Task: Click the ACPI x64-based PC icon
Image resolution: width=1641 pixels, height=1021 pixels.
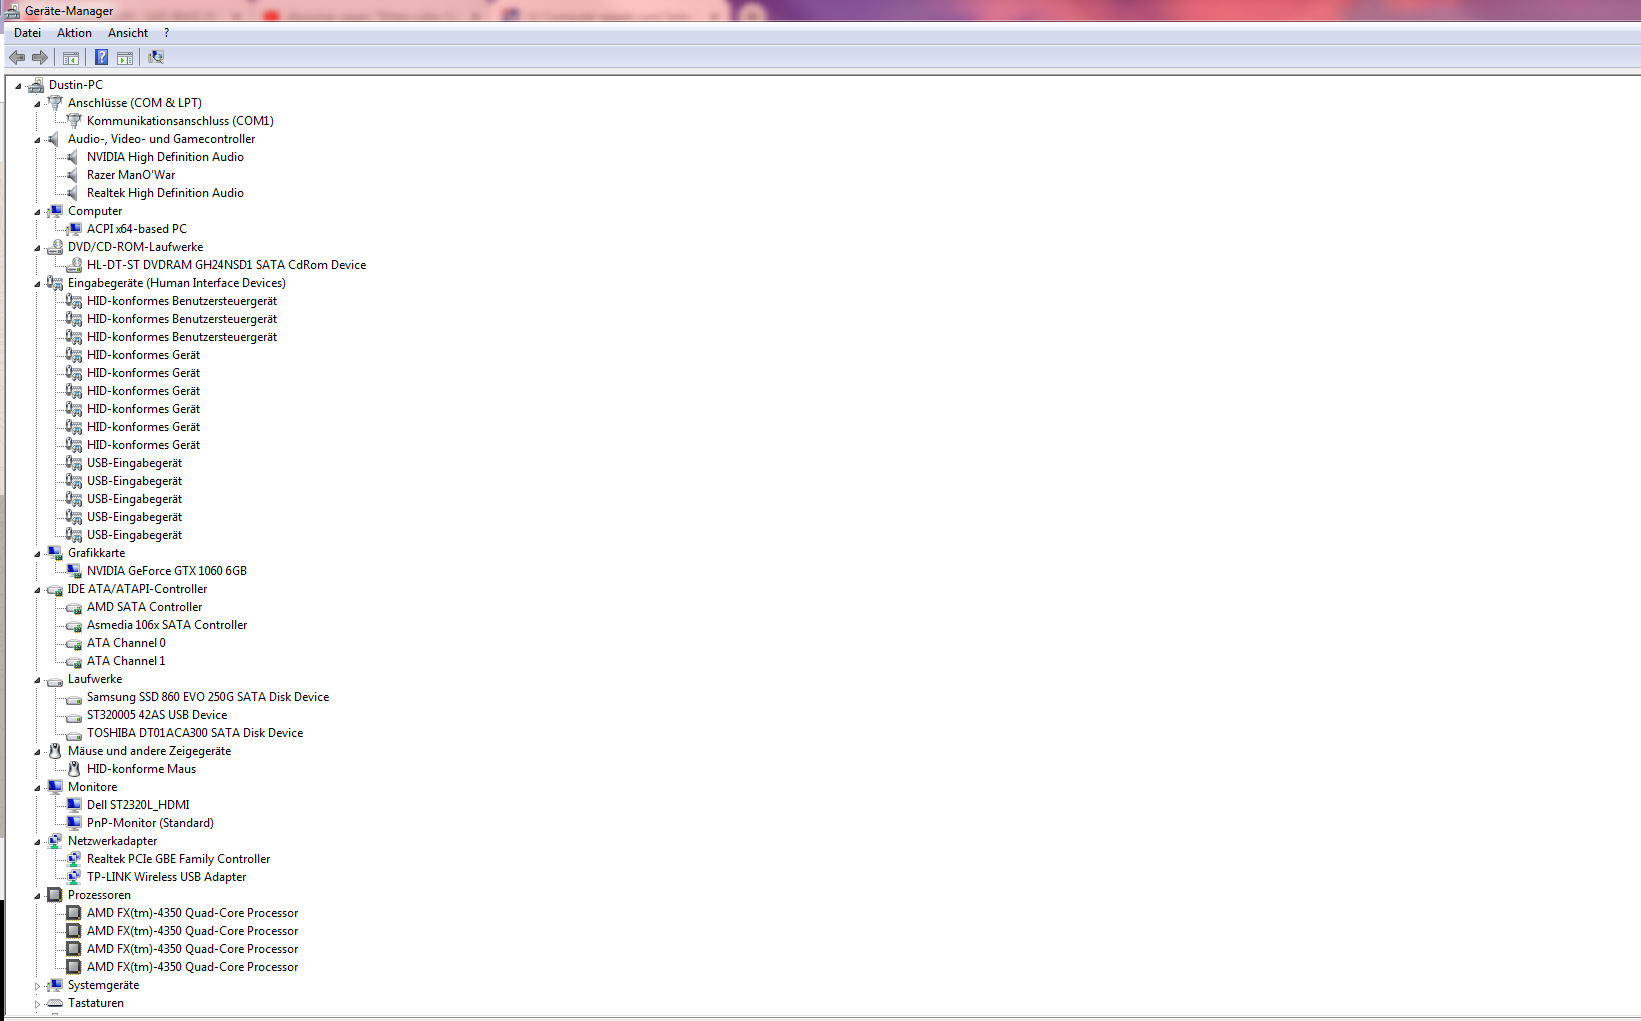Action: coord(74,229)
